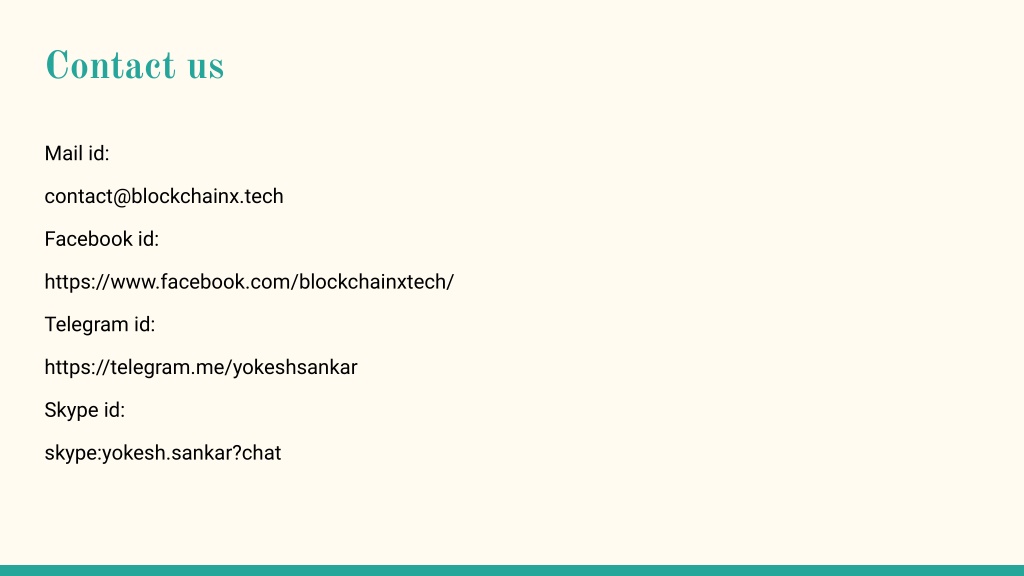Place cursor on blockchainx.tech domain in email
This screenshot has width=1024, height=576.
point(208,196)
